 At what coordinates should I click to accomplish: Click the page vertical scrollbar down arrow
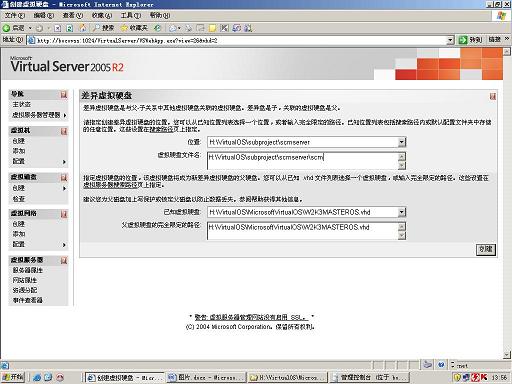506,355
